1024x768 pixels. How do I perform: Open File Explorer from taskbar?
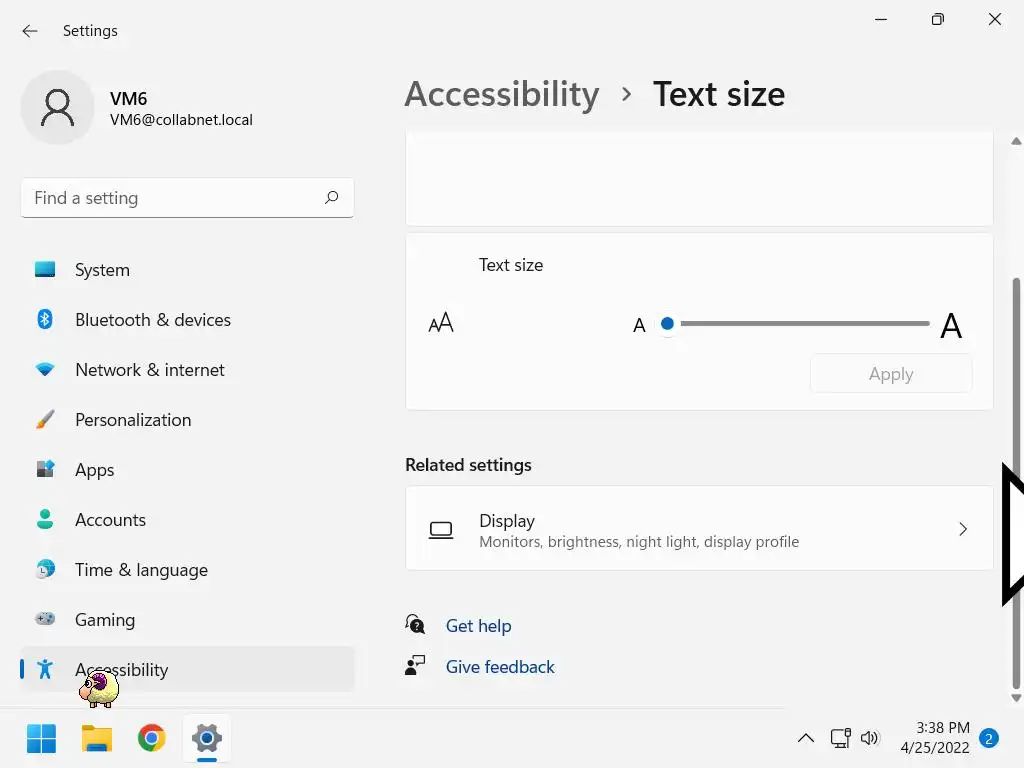tap(97, 739)
